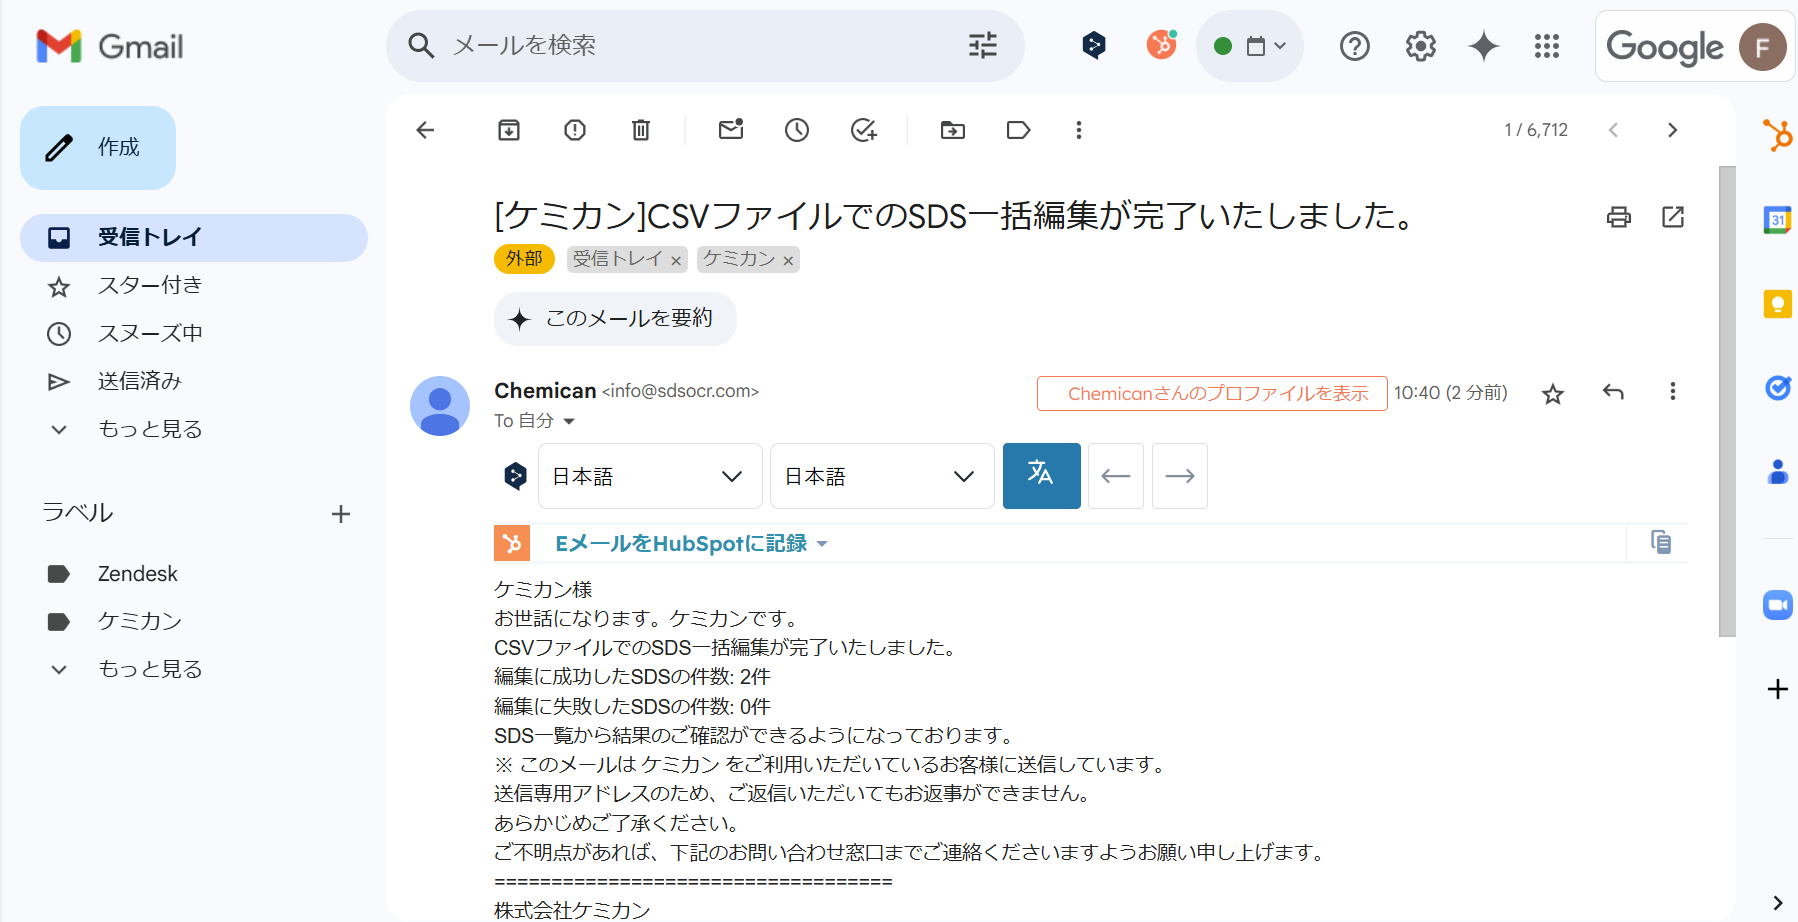The image size is (1798, 922).
Task: Click the translate button
Action: tap(1041, 476)
